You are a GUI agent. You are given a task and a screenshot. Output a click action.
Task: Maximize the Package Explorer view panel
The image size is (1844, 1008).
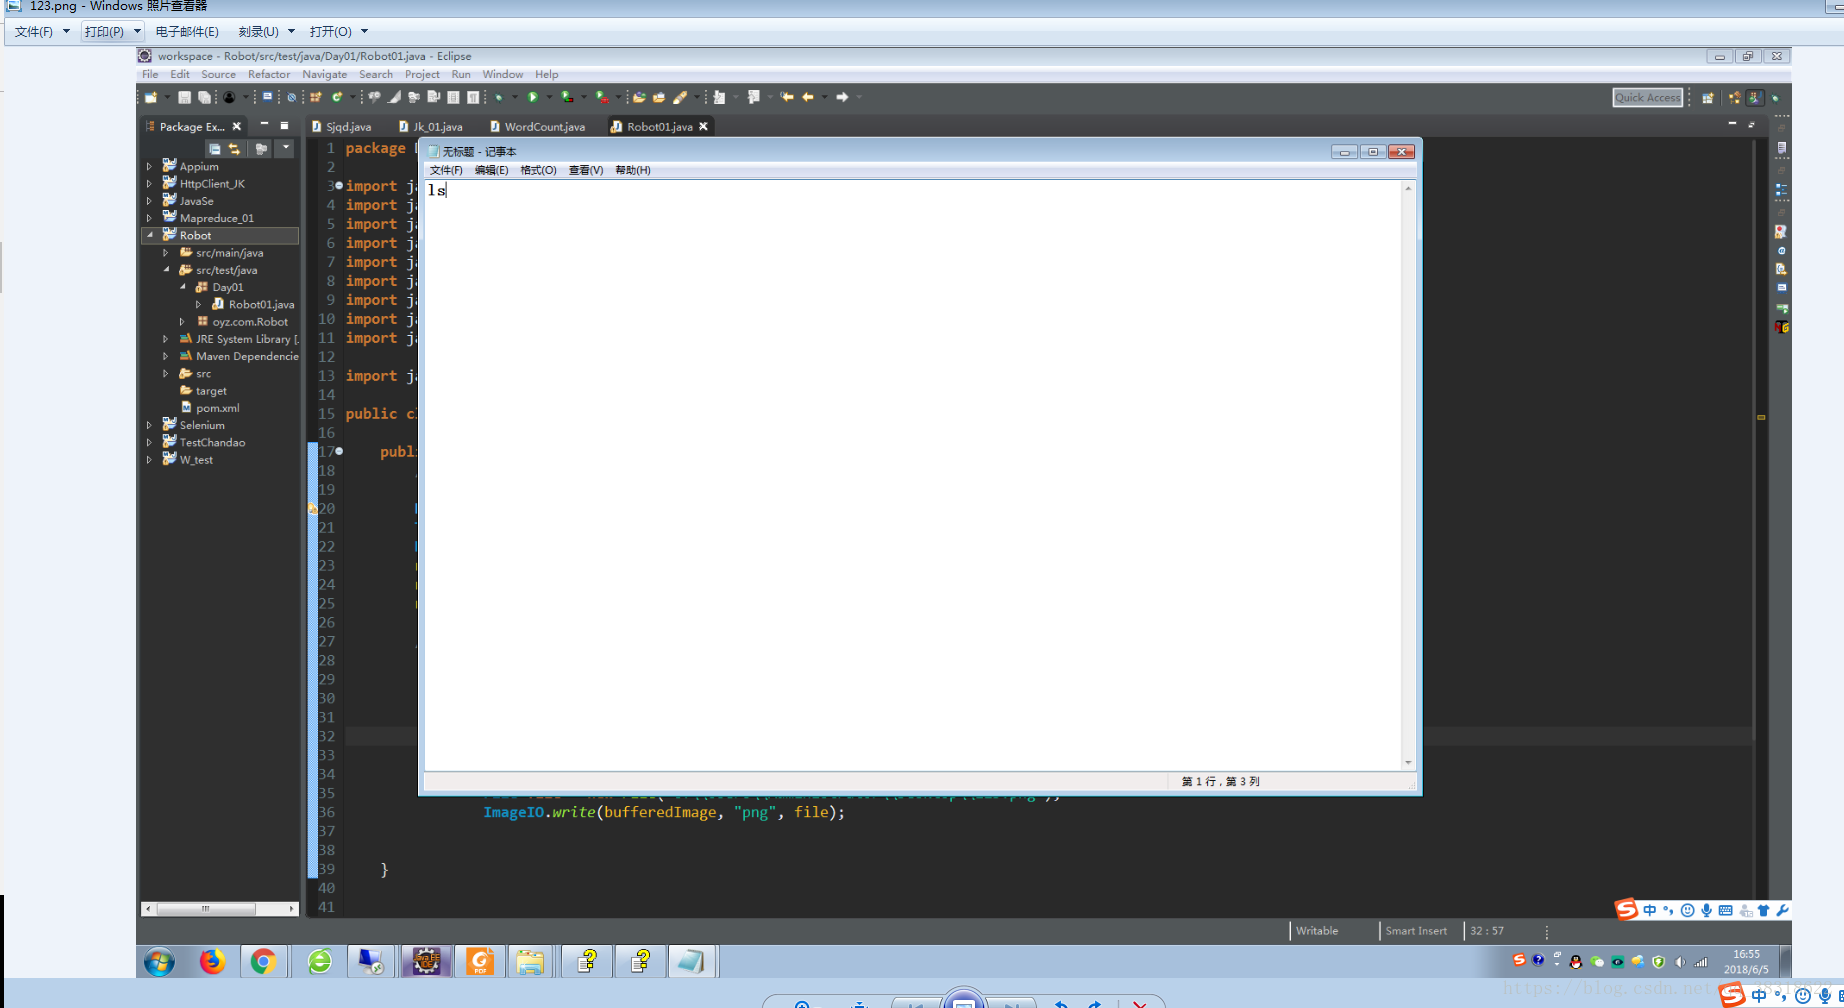point(284,125)
